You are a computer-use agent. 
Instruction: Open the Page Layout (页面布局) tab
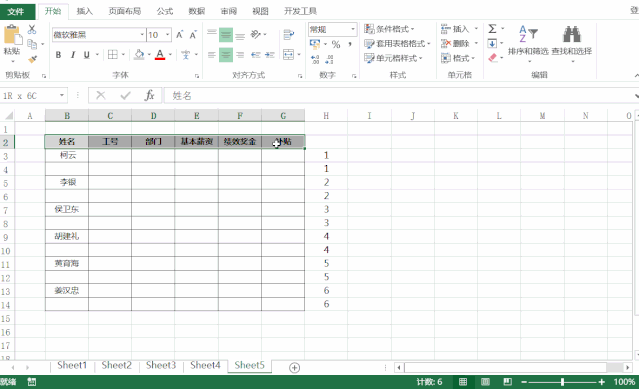125,11
